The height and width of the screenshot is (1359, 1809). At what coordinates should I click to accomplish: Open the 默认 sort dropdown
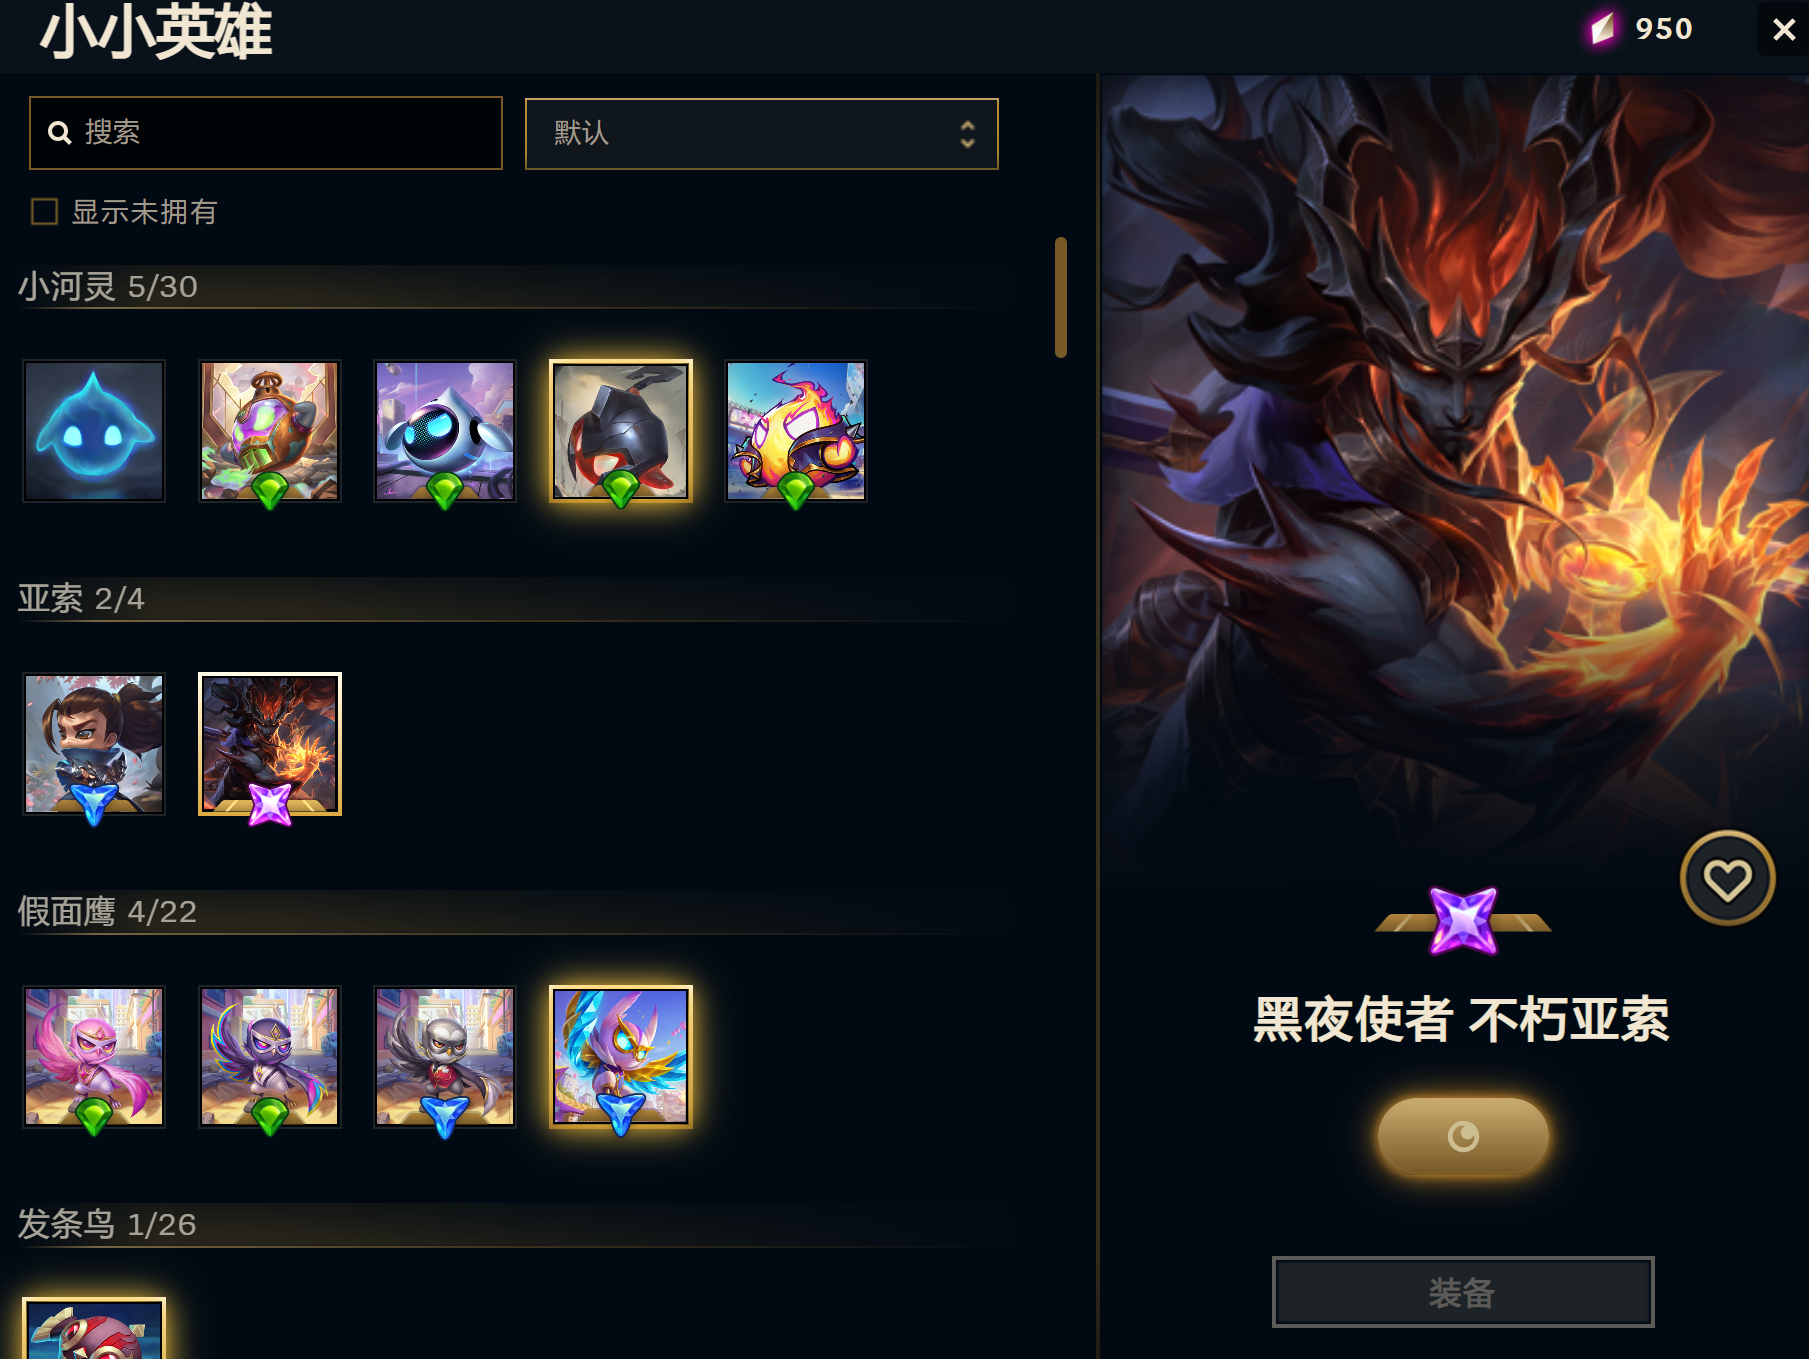click(x=762, y=134)
